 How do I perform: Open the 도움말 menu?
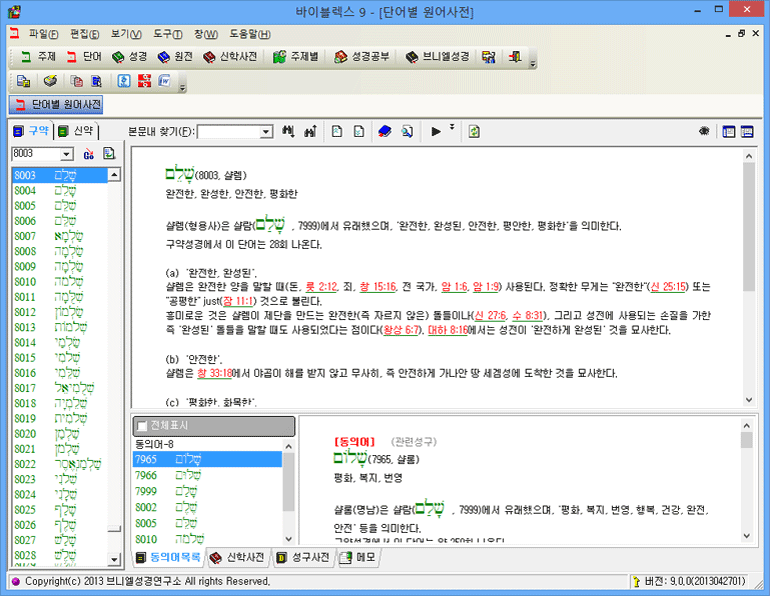(x=250, y=34)
